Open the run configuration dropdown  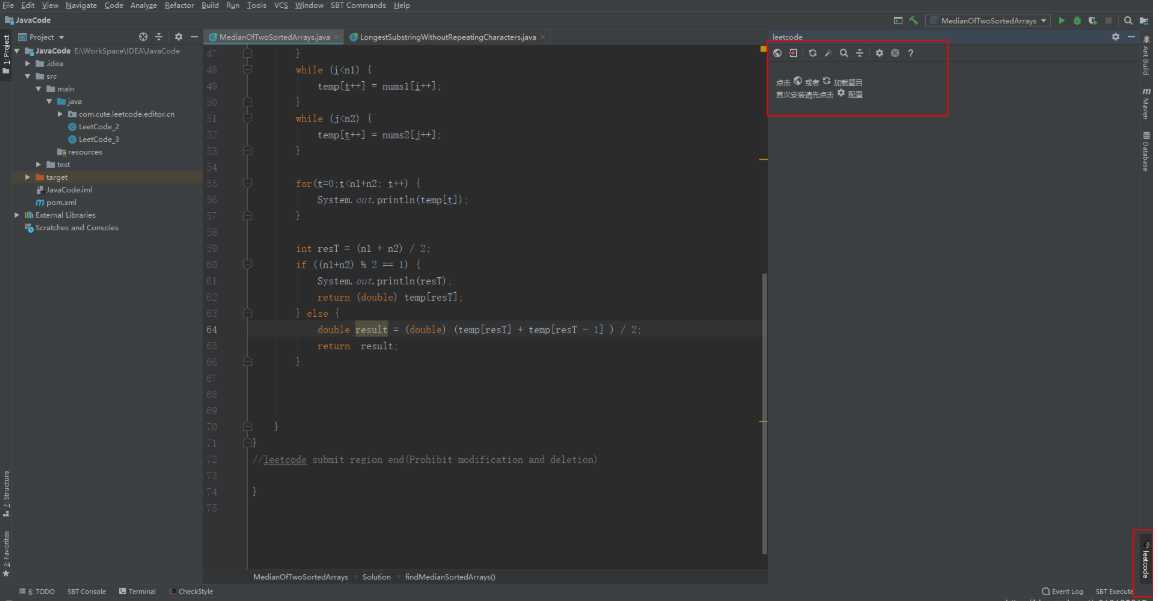tap(989, 21)
